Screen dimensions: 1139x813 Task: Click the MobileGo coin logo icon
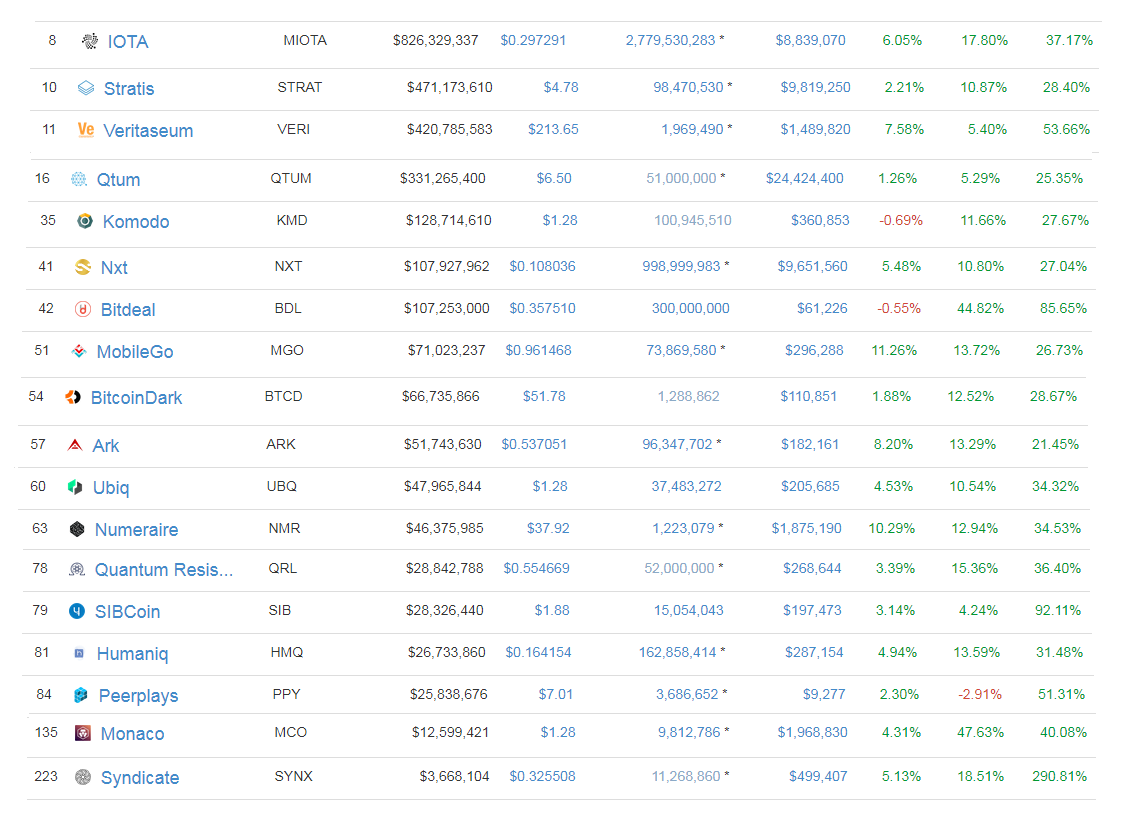coord(78,352)
